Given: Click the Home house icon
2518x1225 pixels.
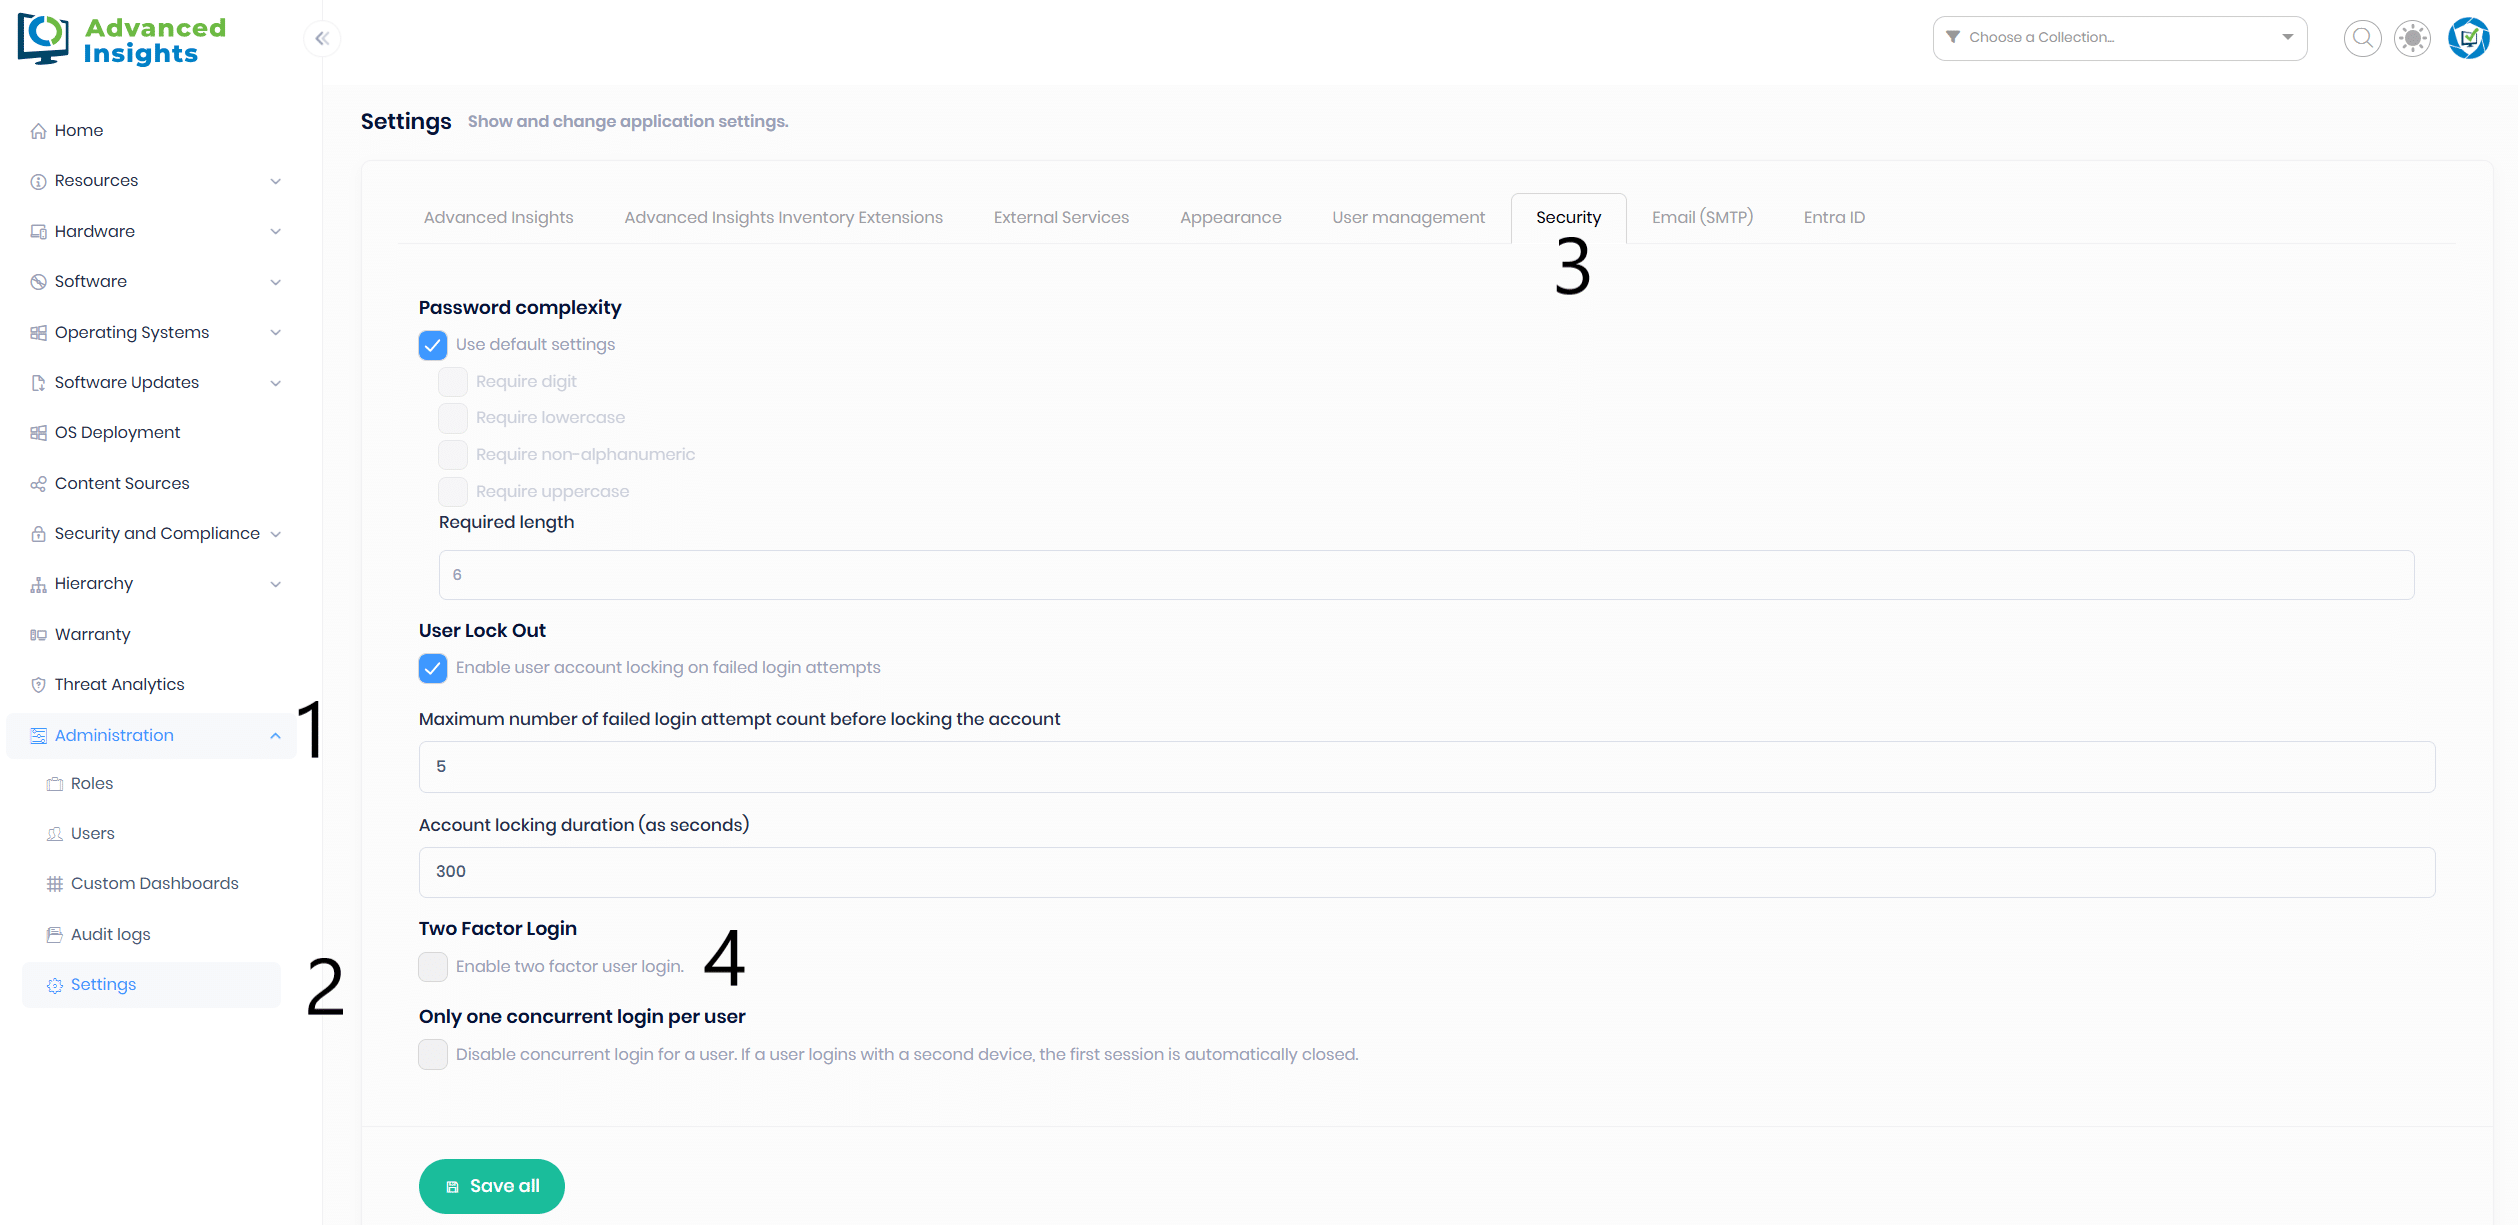Looking at the screenshot, I should pos(38,131).
